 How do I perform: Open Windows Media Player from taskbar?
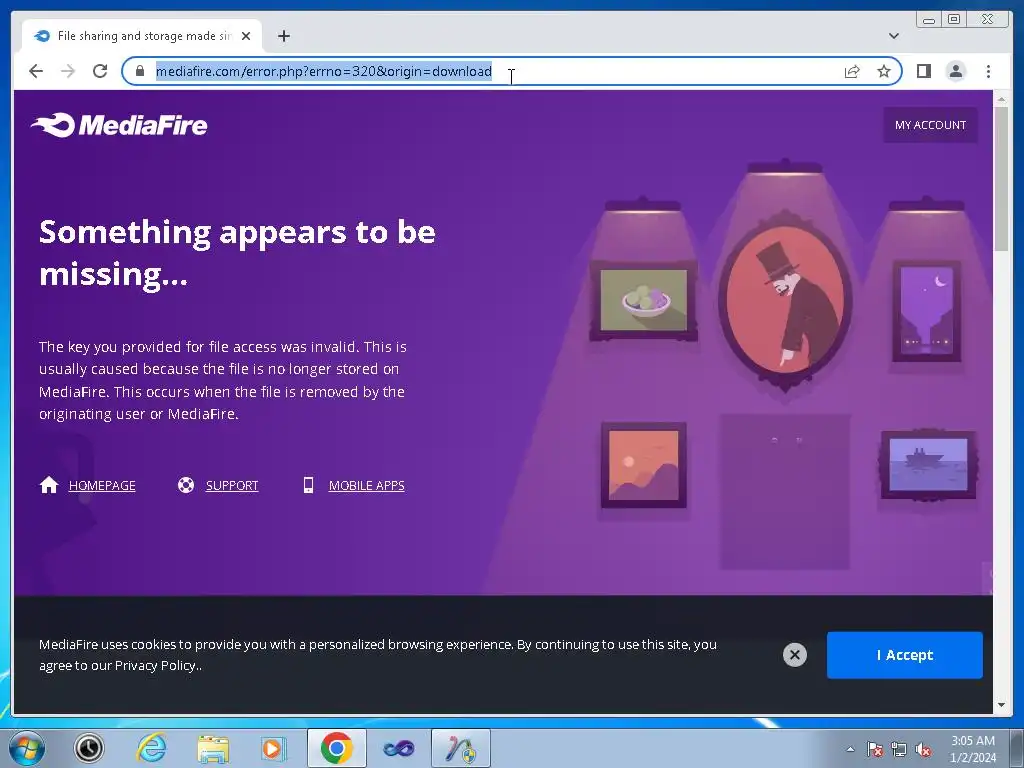click(x=274, y=748)
